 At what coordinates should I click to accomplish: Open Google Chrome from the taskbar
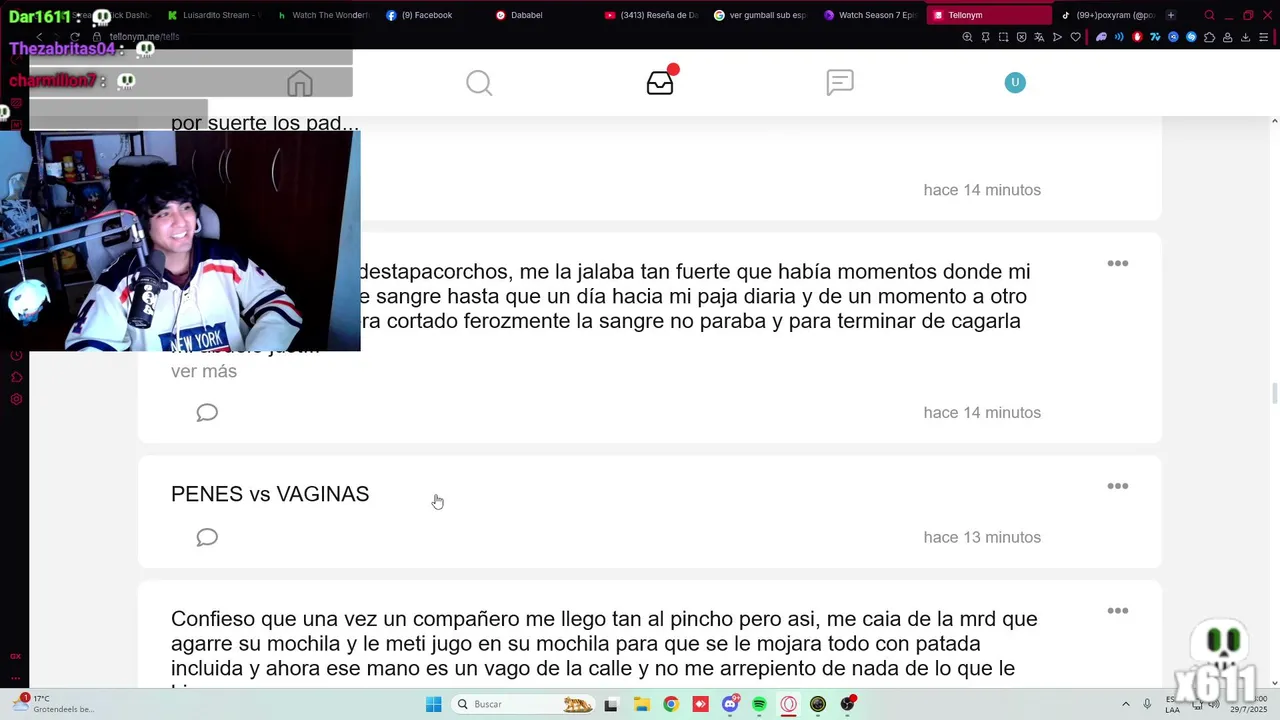point(671,704)
